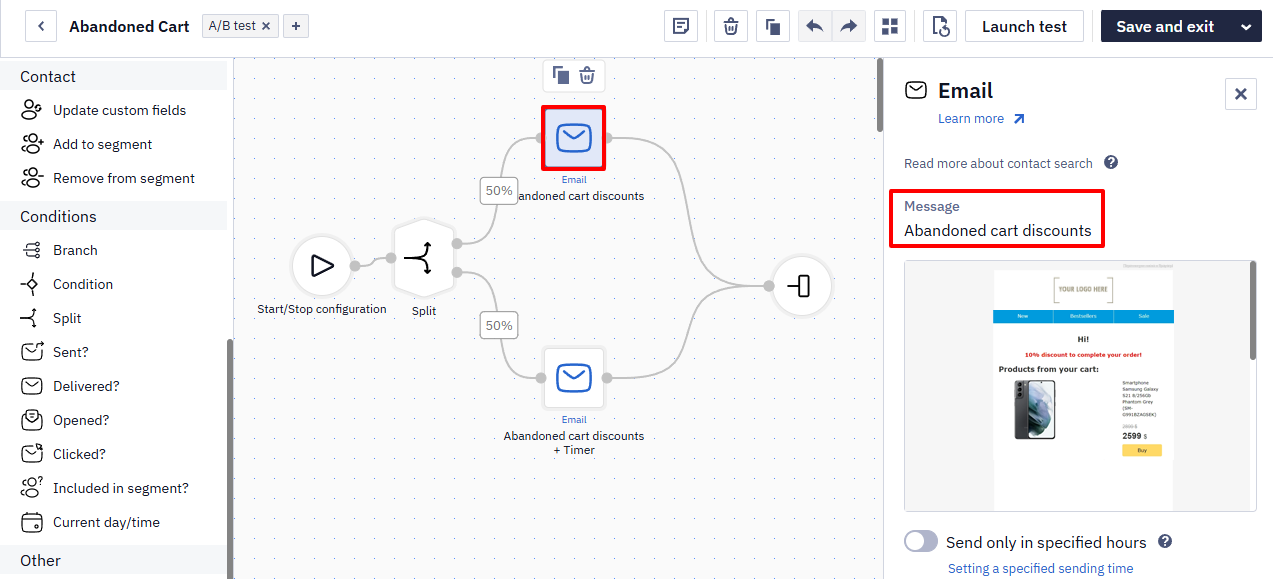Viewport: 1273px width, 579px height.
Task: Click the end node on canvas
Action: (x=802, y=286)
